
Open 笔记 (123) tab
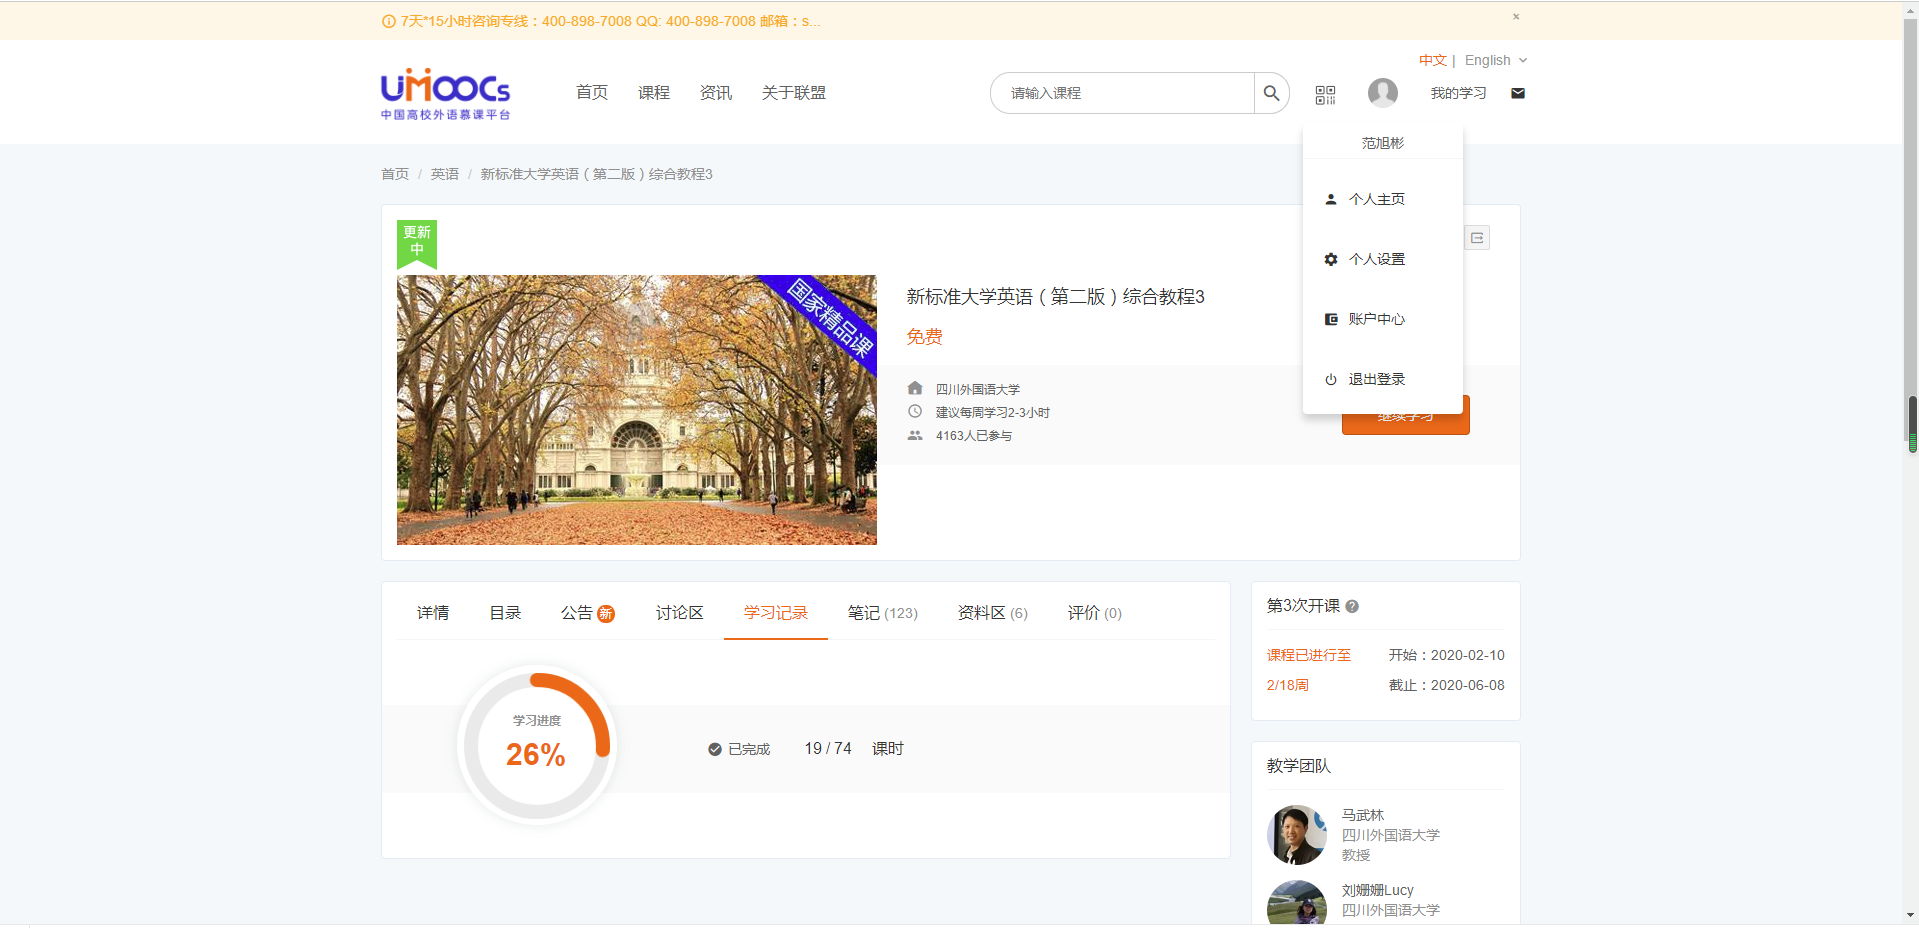[883, 613]
